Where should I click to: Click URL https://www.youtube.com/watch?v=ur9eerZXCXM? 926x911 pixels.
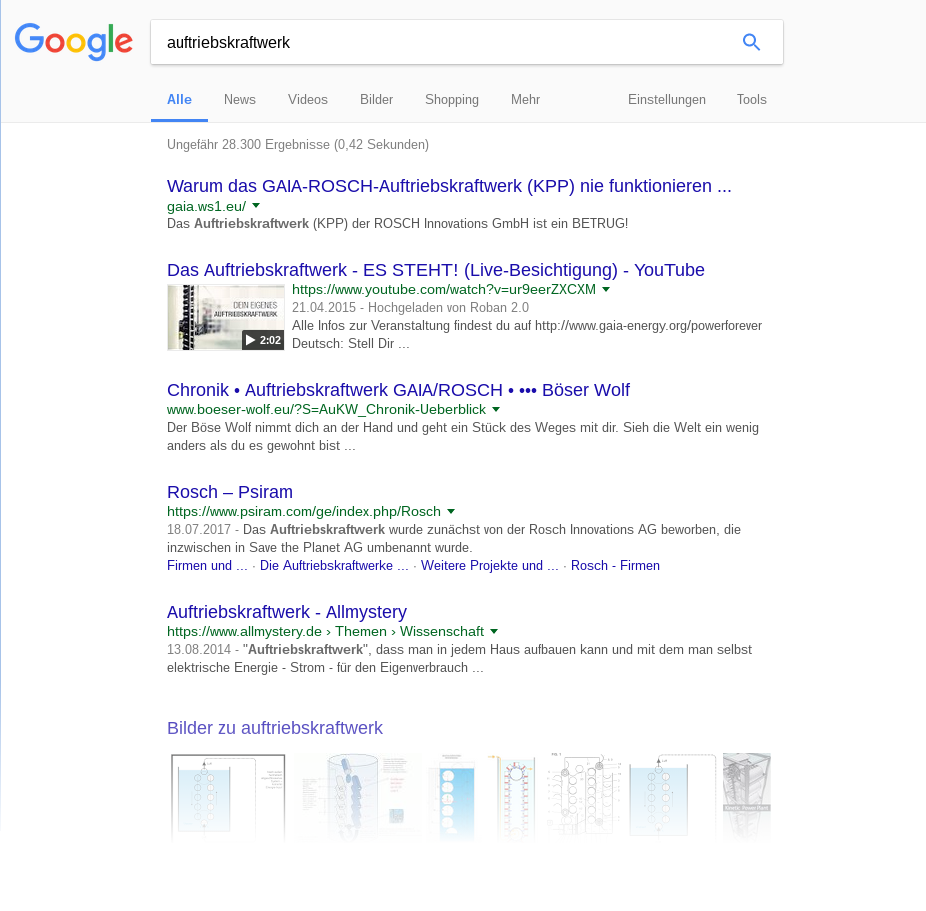(444, 289)
